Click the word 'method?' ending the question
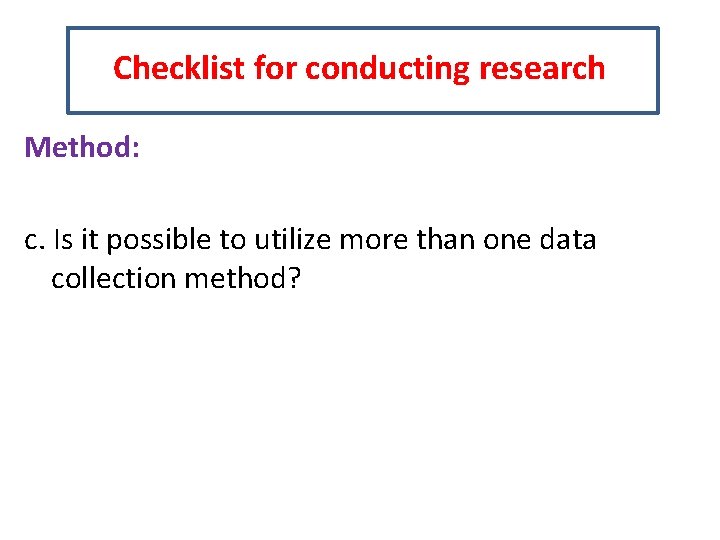This screenshot has width=720, height=540. 243,278
